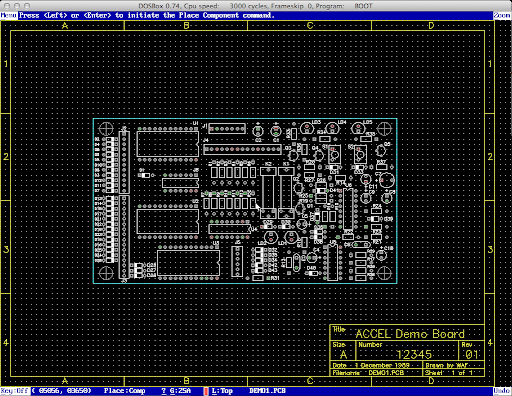Image resolution: width=512 pixels, height=396 pixels.
Task: Open the Zoom command in the top-right corner
Action: [x=502, y=15]
